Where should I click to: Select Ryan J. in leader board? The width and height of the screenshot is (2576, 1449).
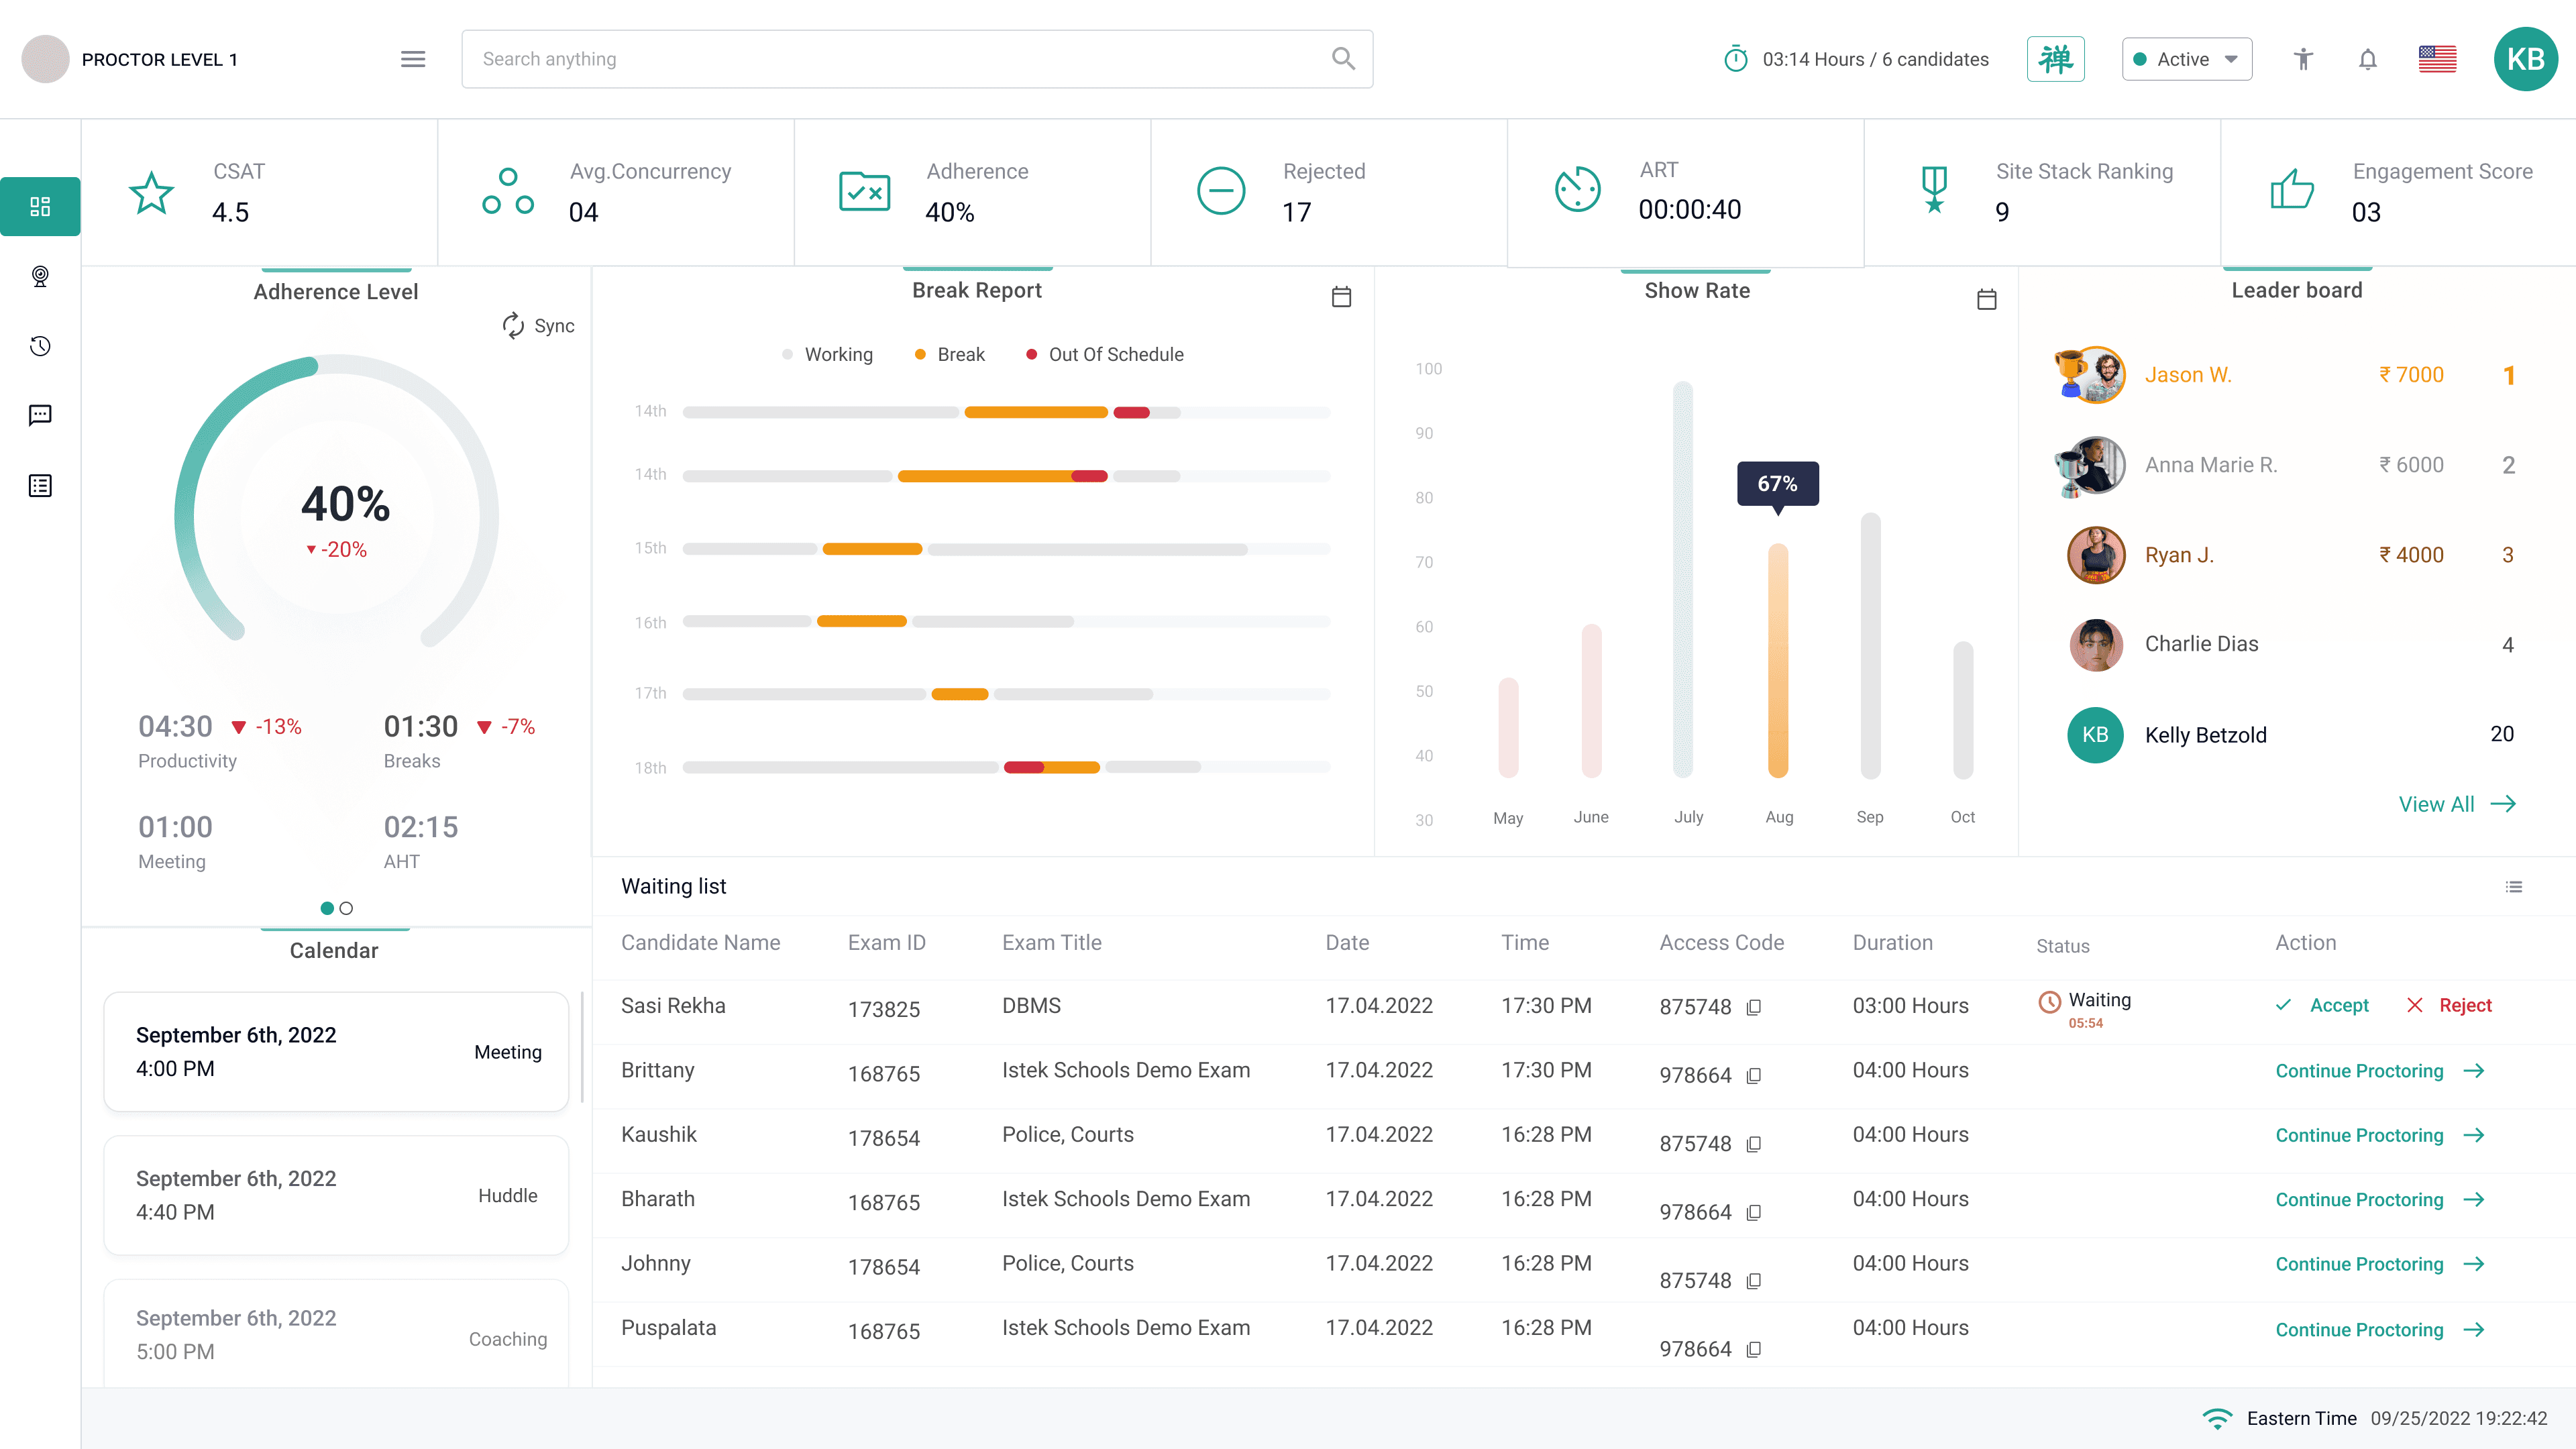coord(2291,555)
